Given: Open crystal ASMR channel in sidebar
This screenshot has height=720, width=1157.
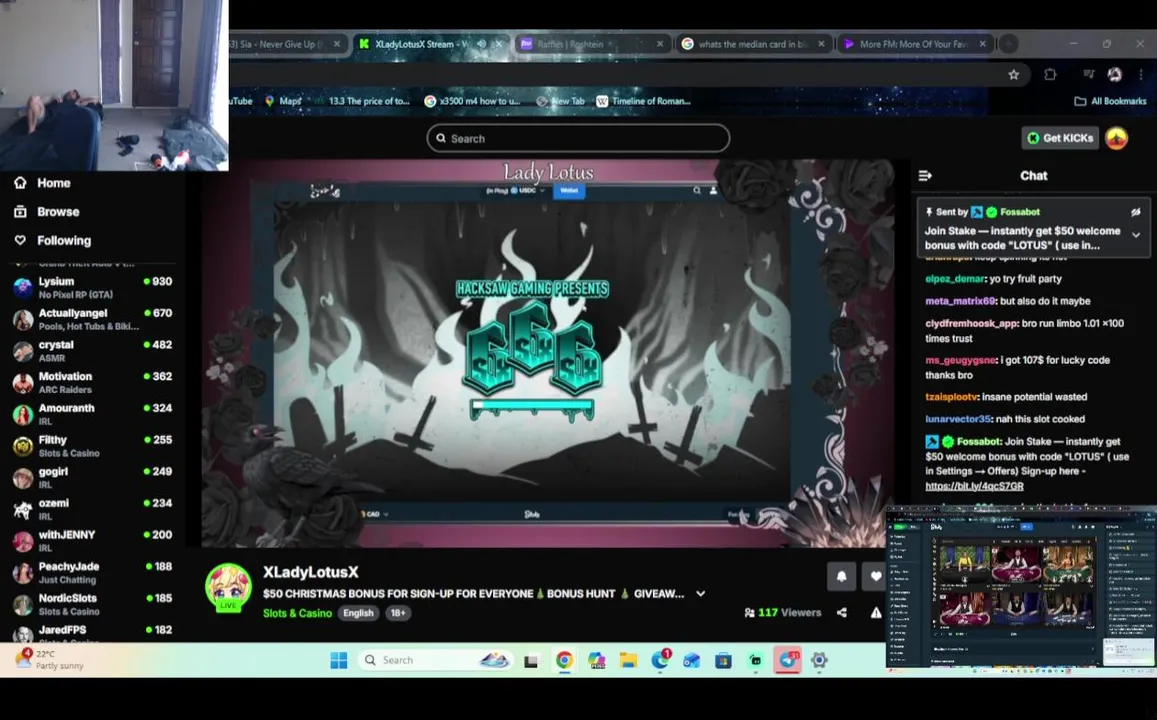Looking at the screenshot, I should [x=93, y=350].
